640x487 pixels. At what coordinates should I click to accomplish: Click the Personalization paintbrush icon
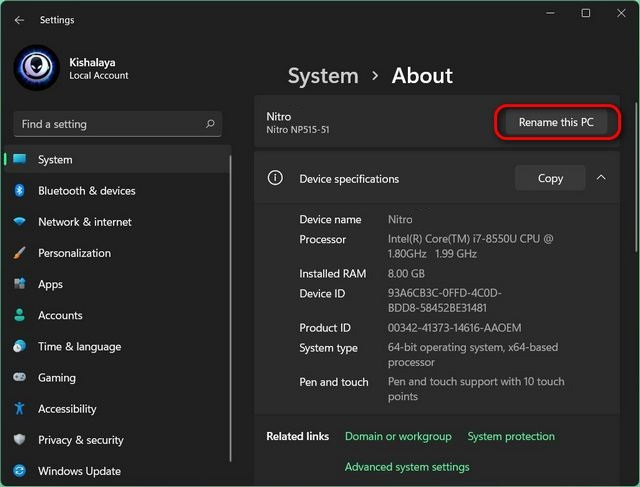tap(19, 253)
